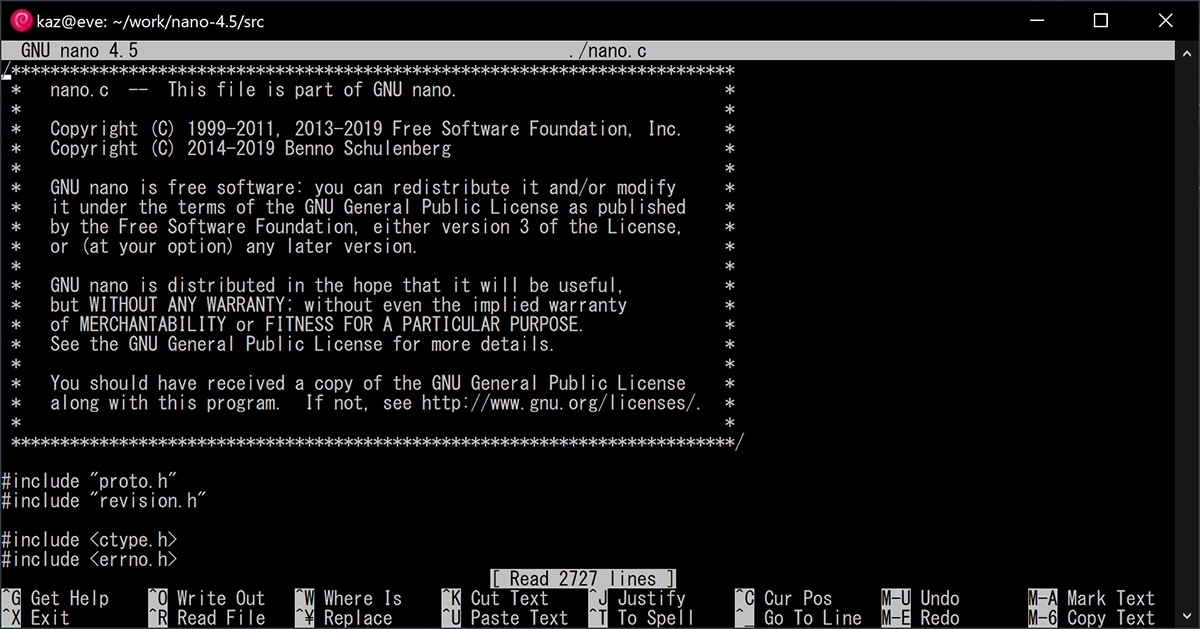Click the ^O Write Out shortcut
Viewport: 1200px width, 629px height.
point(206,599)
